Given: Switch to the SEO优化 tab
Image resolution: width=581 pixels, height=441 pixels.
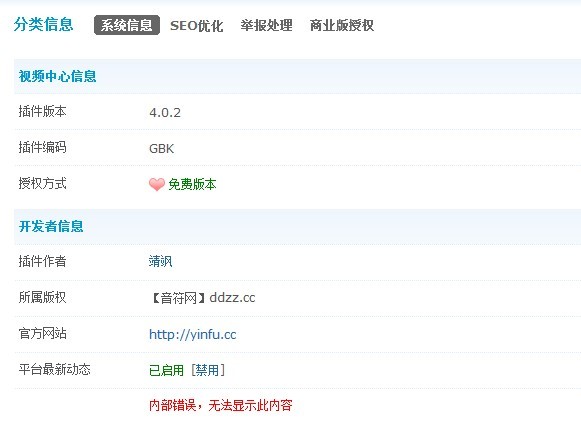Looking at the screenshot, I should (196, 26).
